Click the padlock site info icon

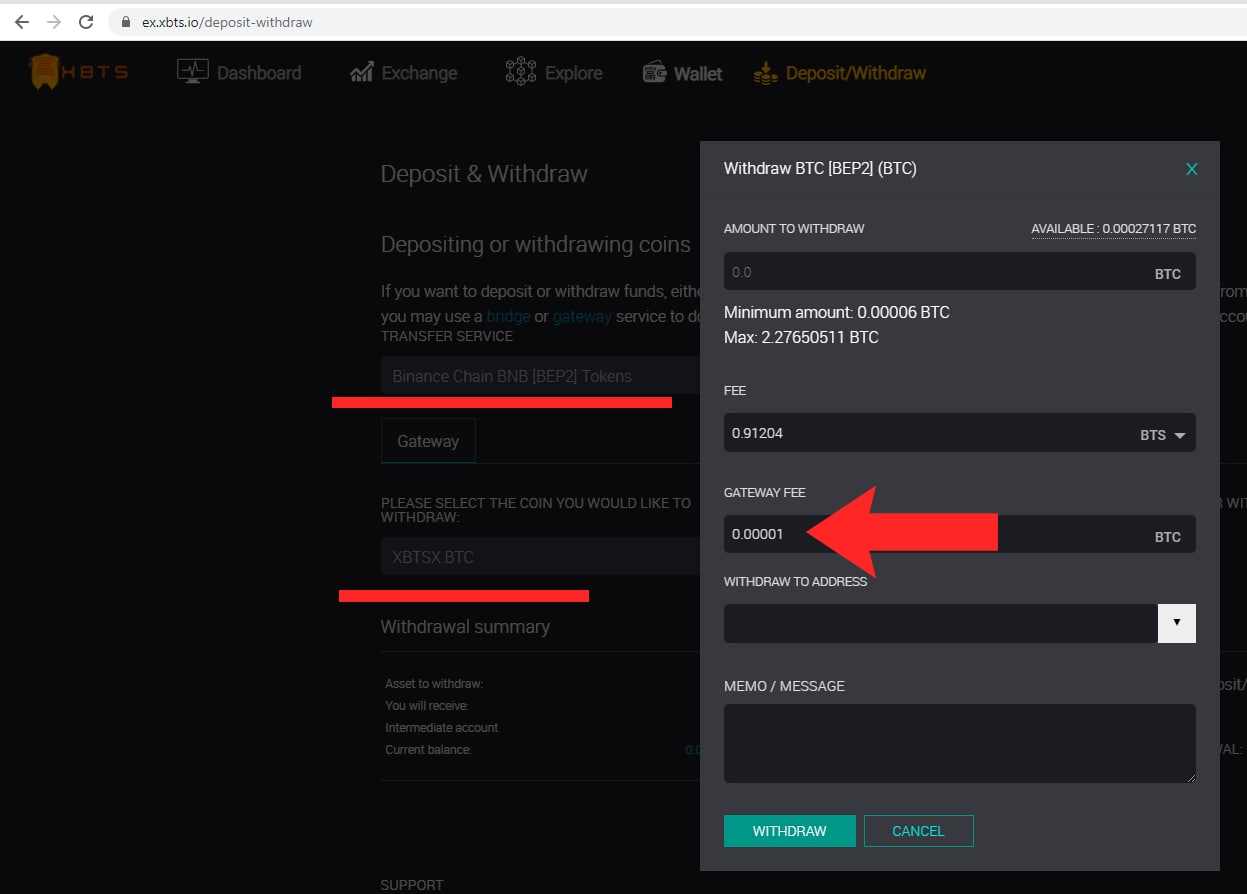(x=125, y=22)
